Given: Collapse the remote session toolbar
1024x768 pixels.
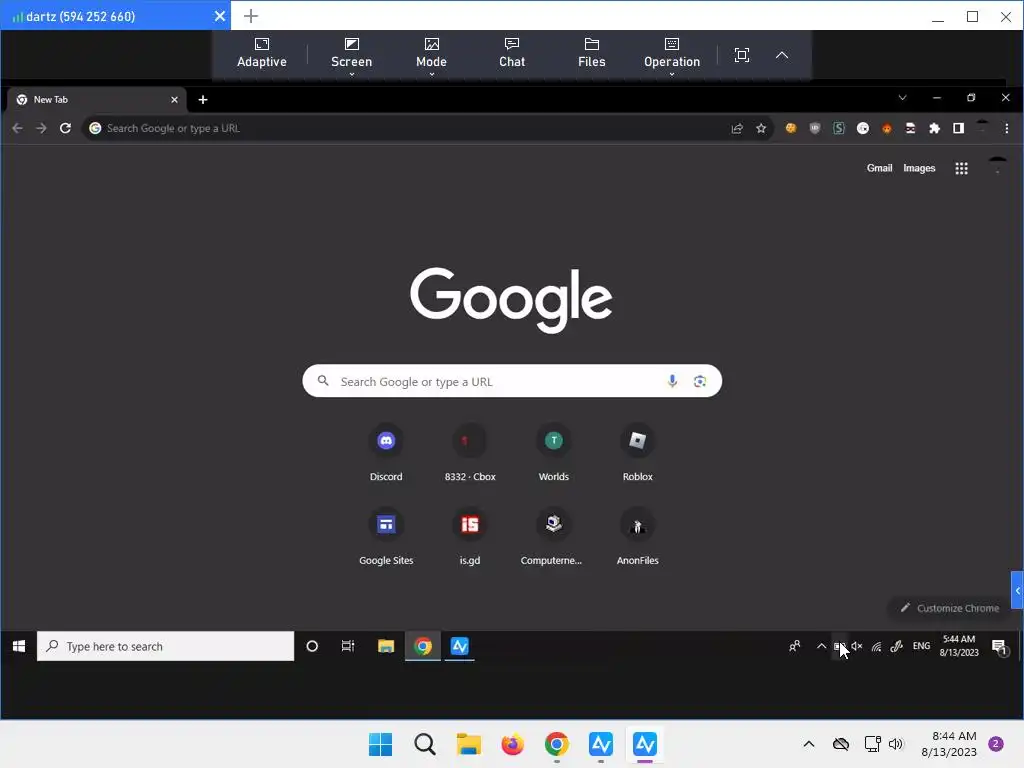Looking at the screenshot, I should click(782, 55).
